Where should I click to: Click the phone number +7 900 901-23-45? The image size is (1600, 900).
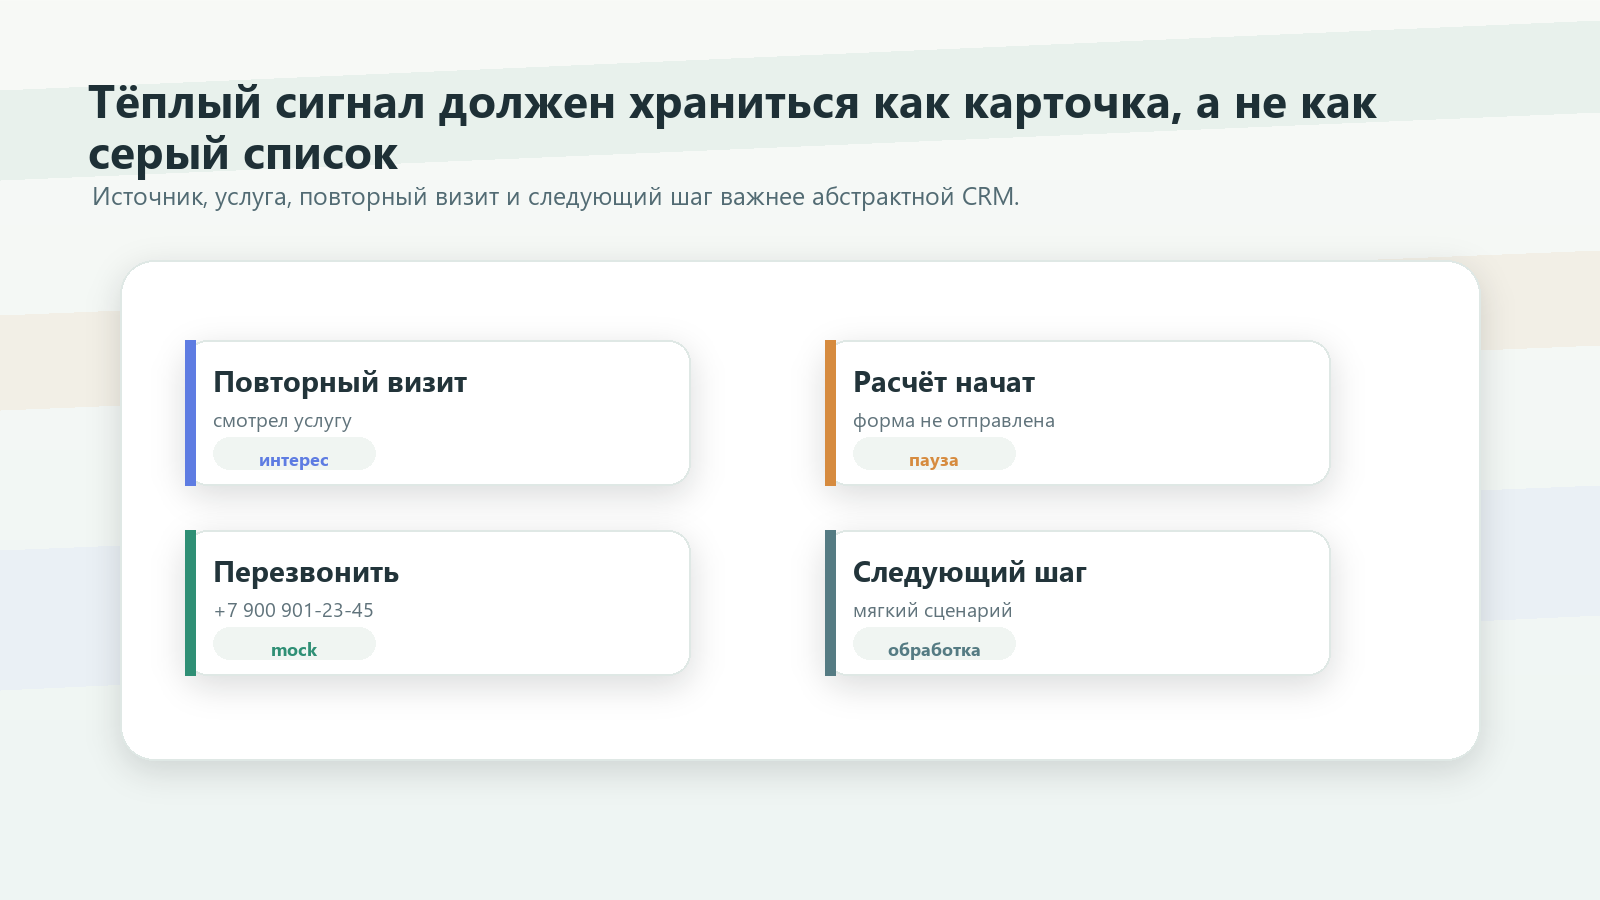pyautogui.click(x=294, y=611)
